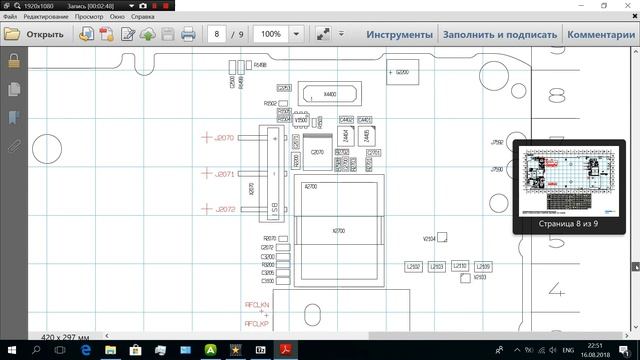Click the sign document pencil icon
The width and height of the screenshot is (640, 360).
pos(127,34)
